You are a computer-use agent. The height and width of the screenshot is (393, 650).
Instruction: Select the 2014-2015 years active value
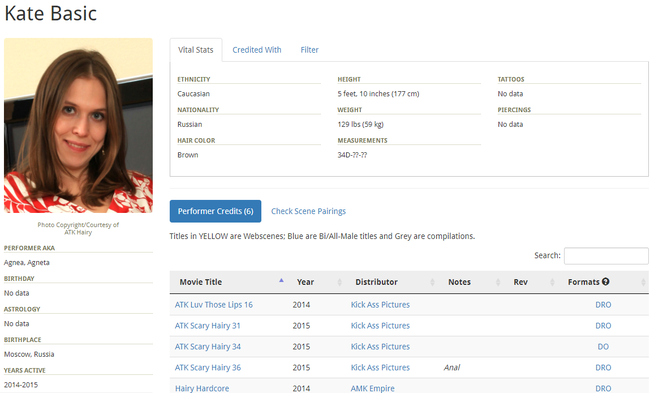(x=21, y=385)
